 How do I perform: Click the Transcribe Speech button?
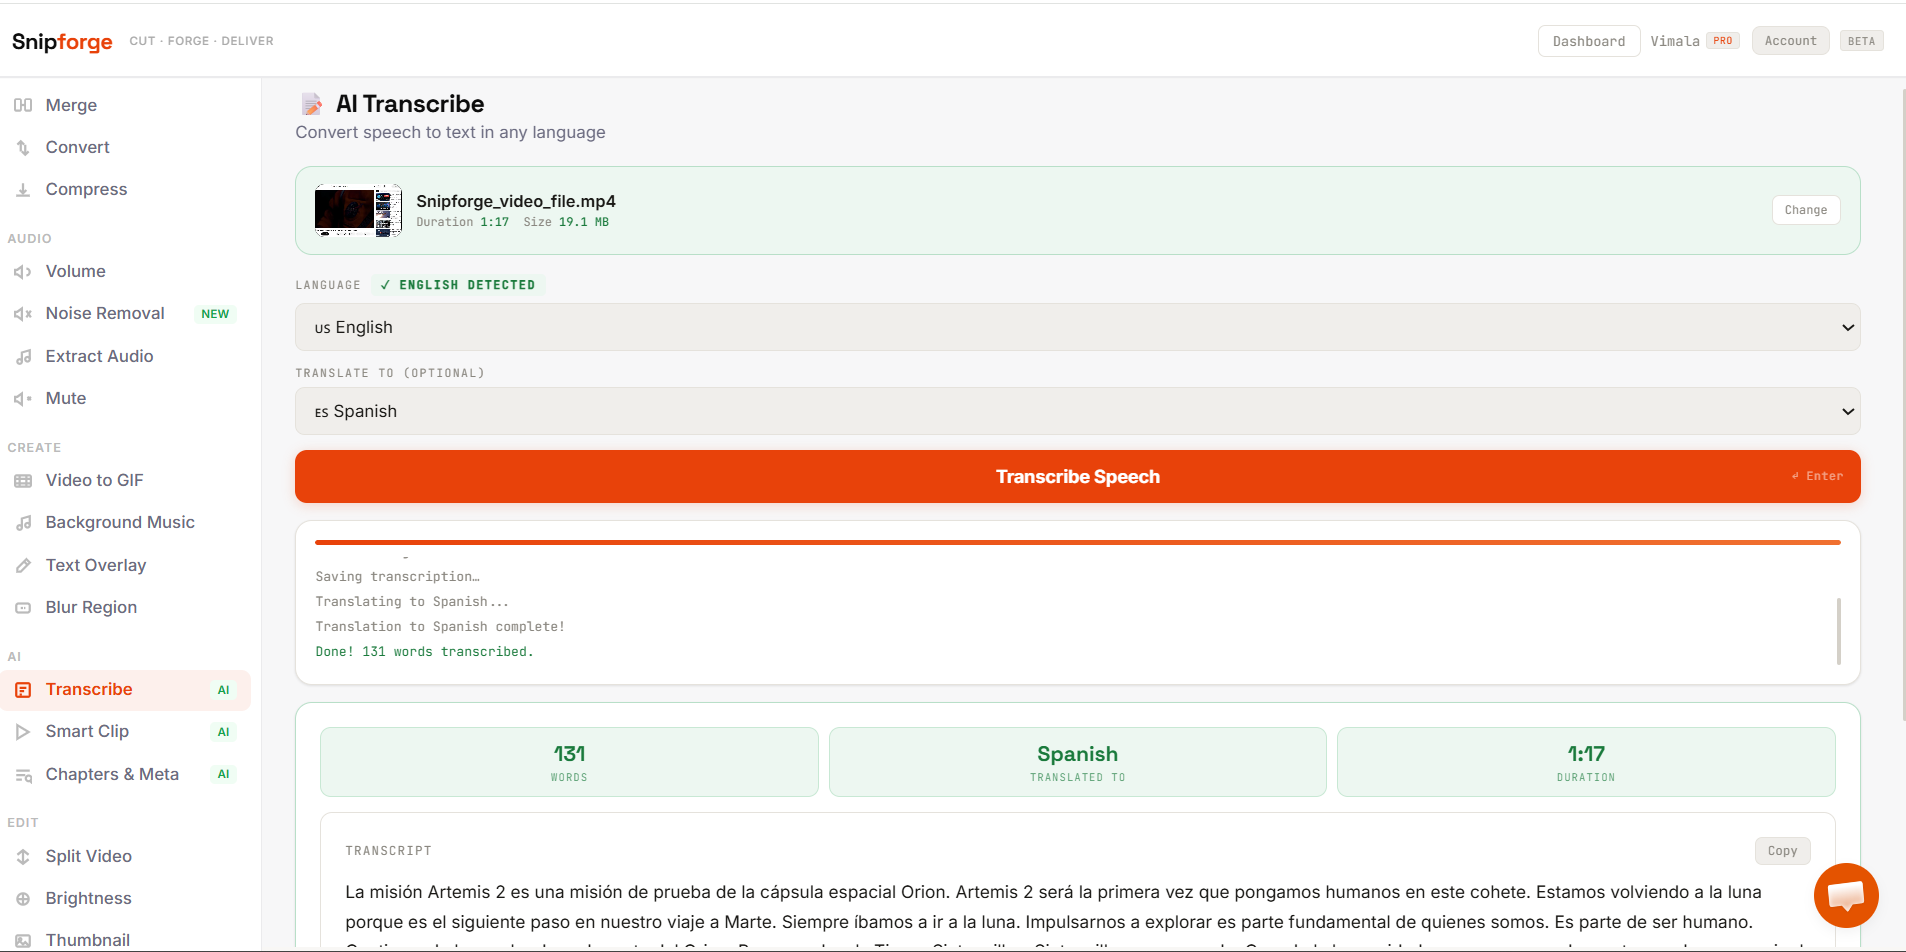click(x=1077, y=476)
